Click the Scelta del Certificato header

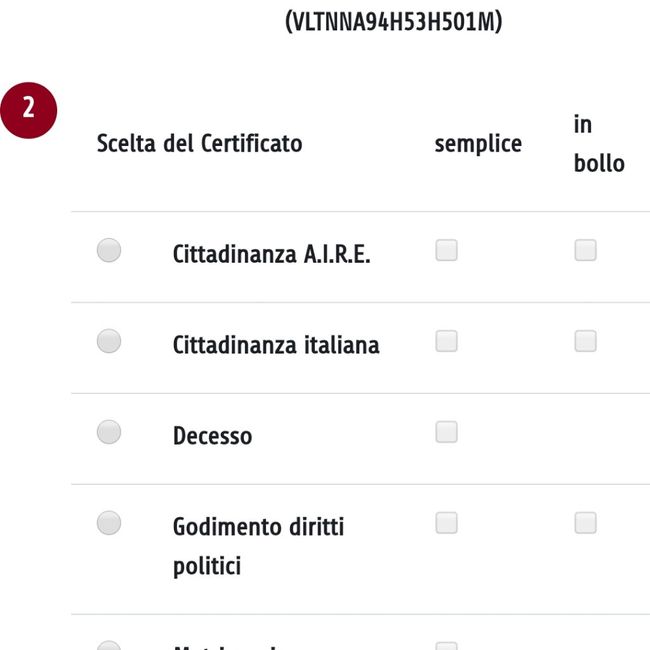[x=199, y=144]
